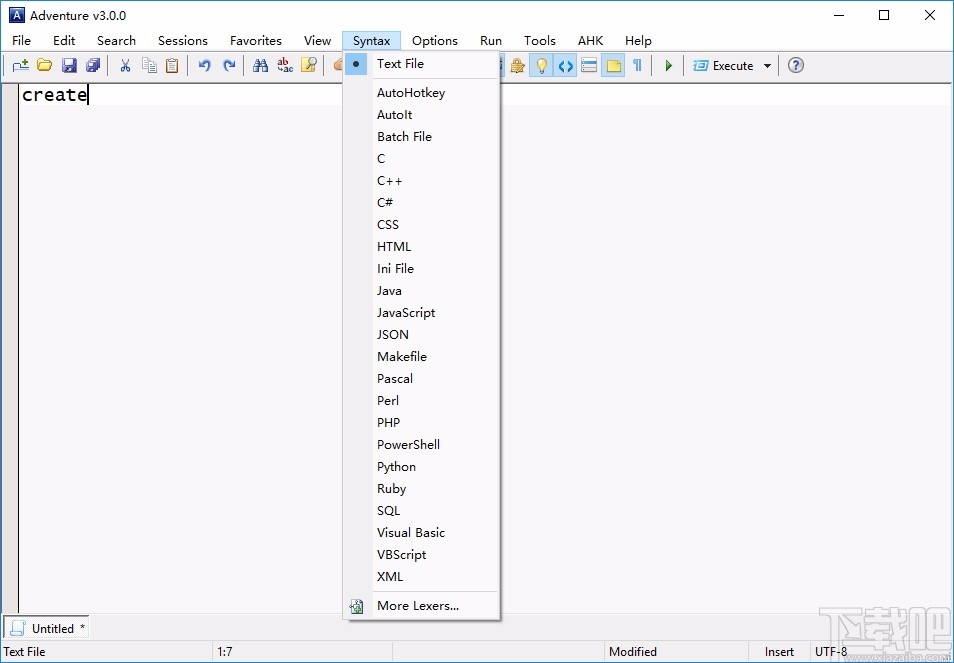The image size is (954, 663).
Task: Switch to the Untitled document tab
Action: tap(47, 628)
